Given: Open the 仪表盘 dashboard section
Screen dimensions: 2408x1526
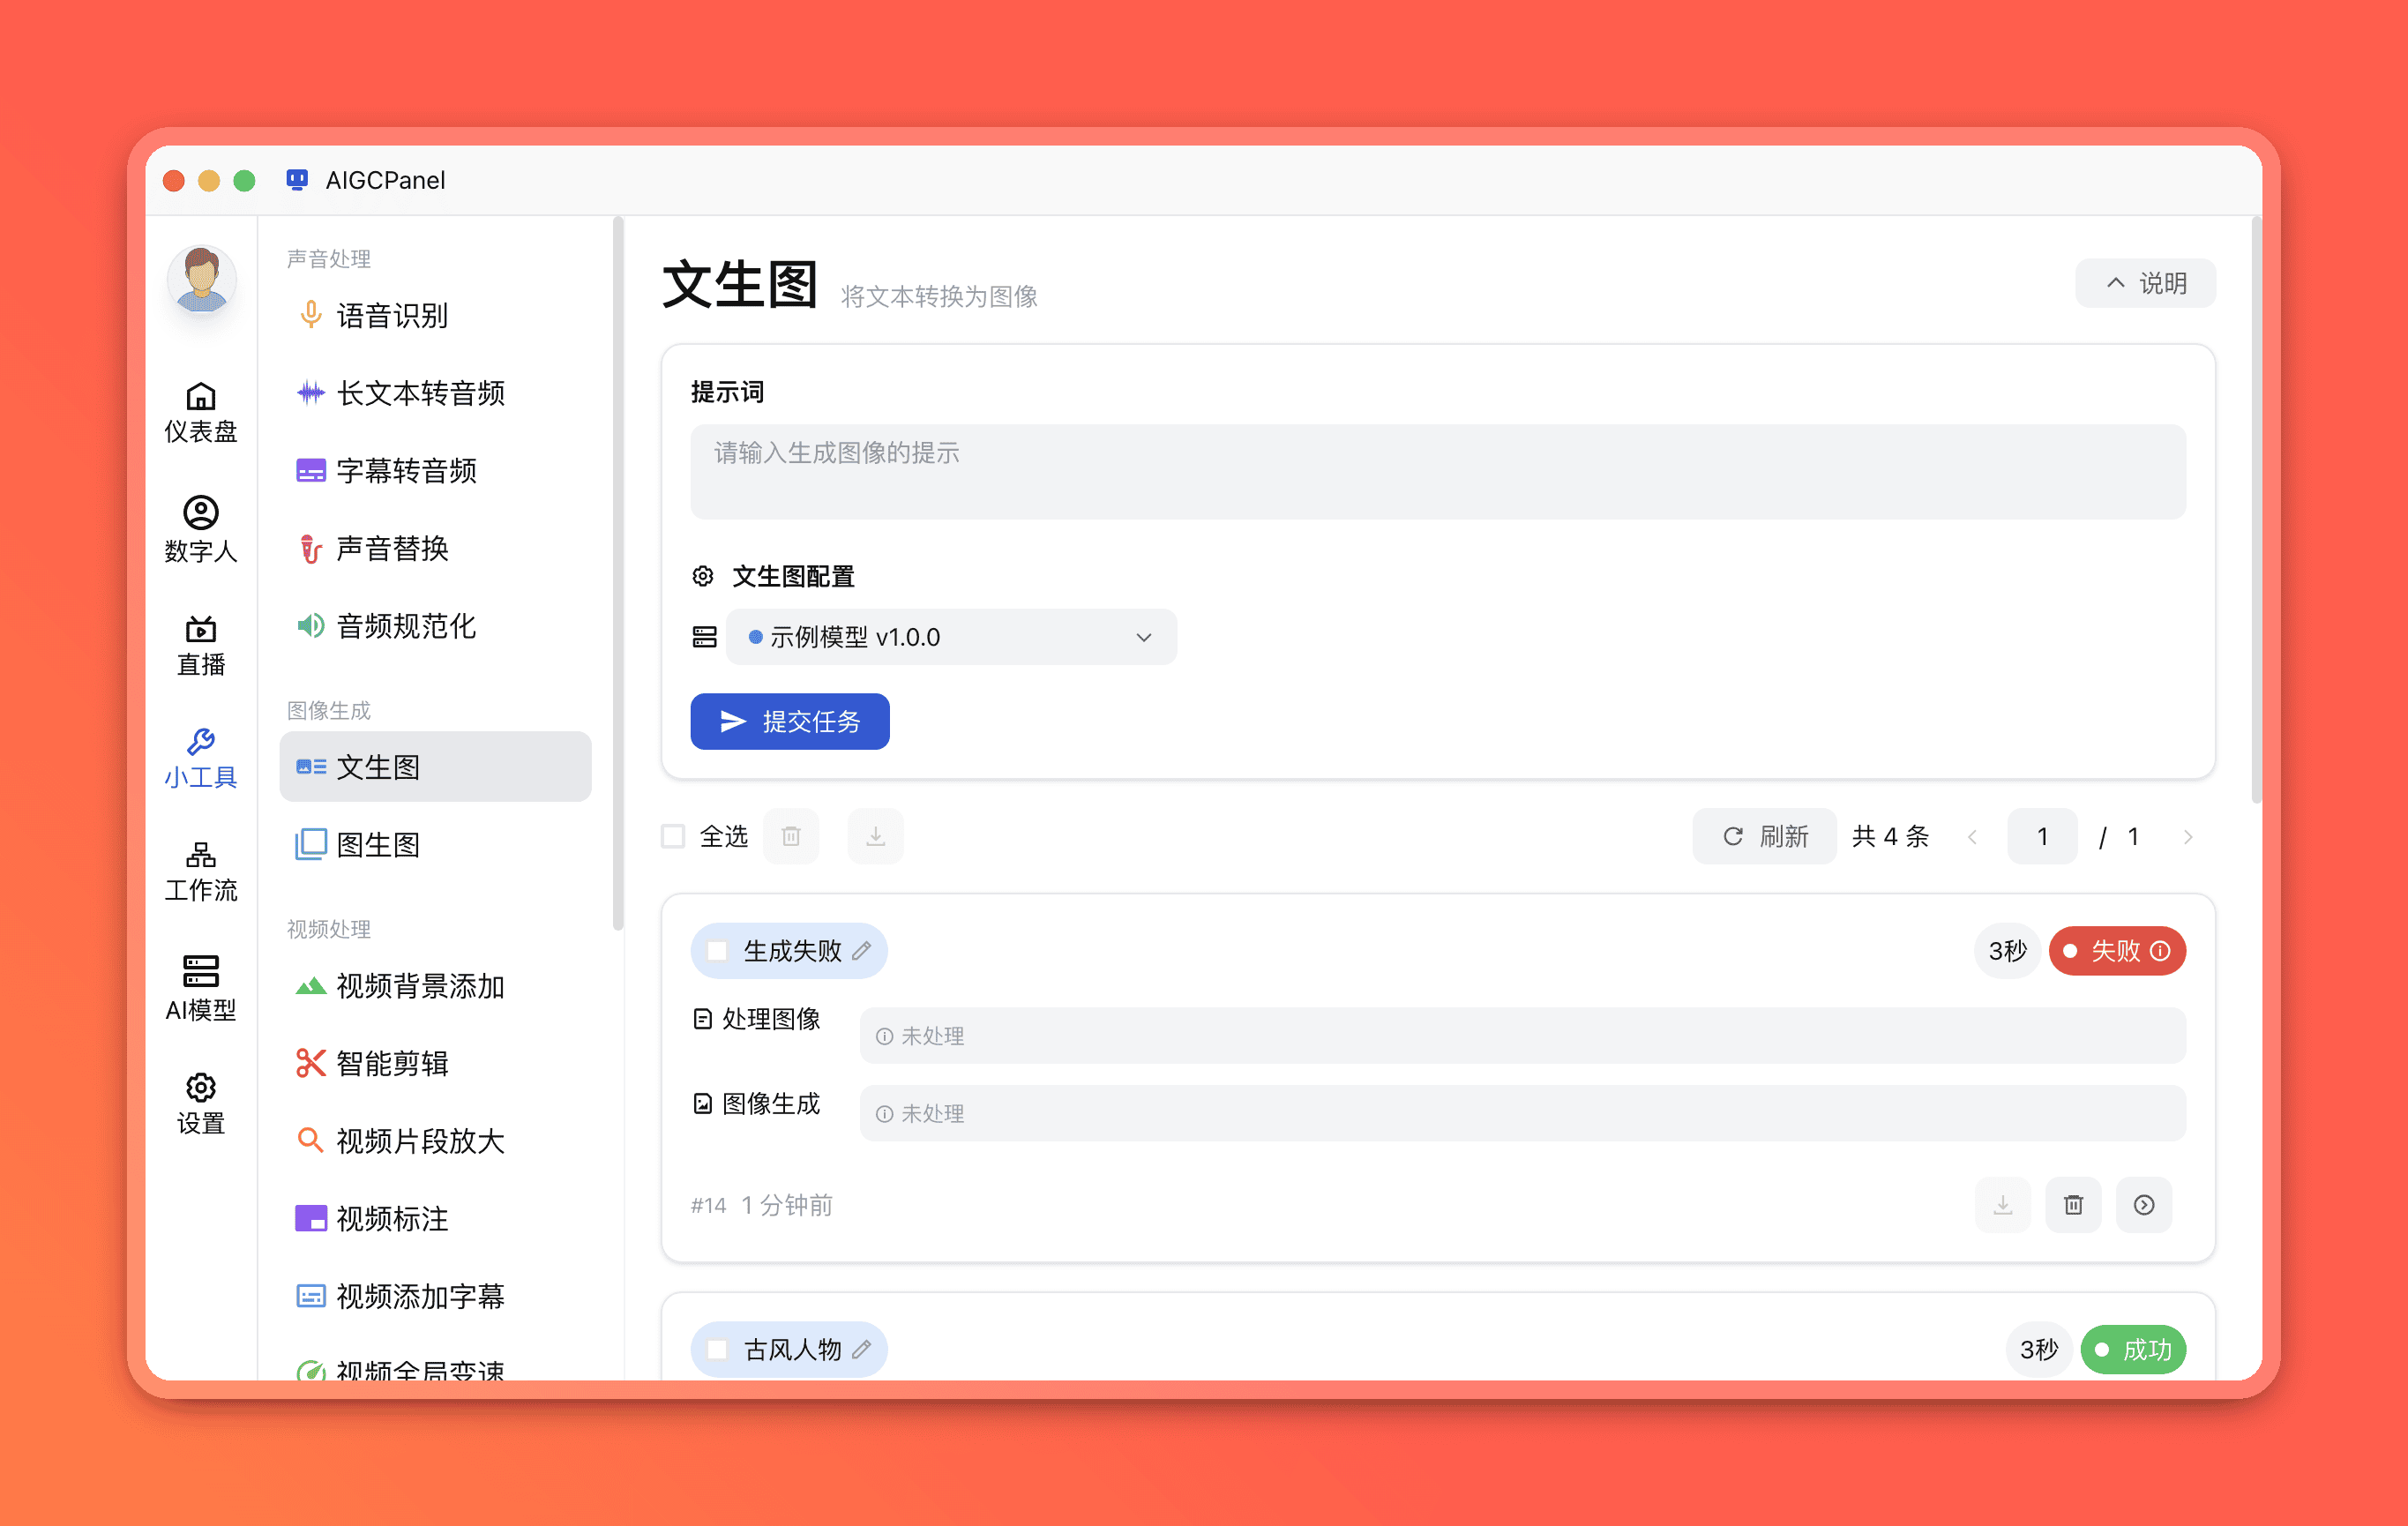Looking at the screenshot, I should pyautogui.click(x=200, y=412).
